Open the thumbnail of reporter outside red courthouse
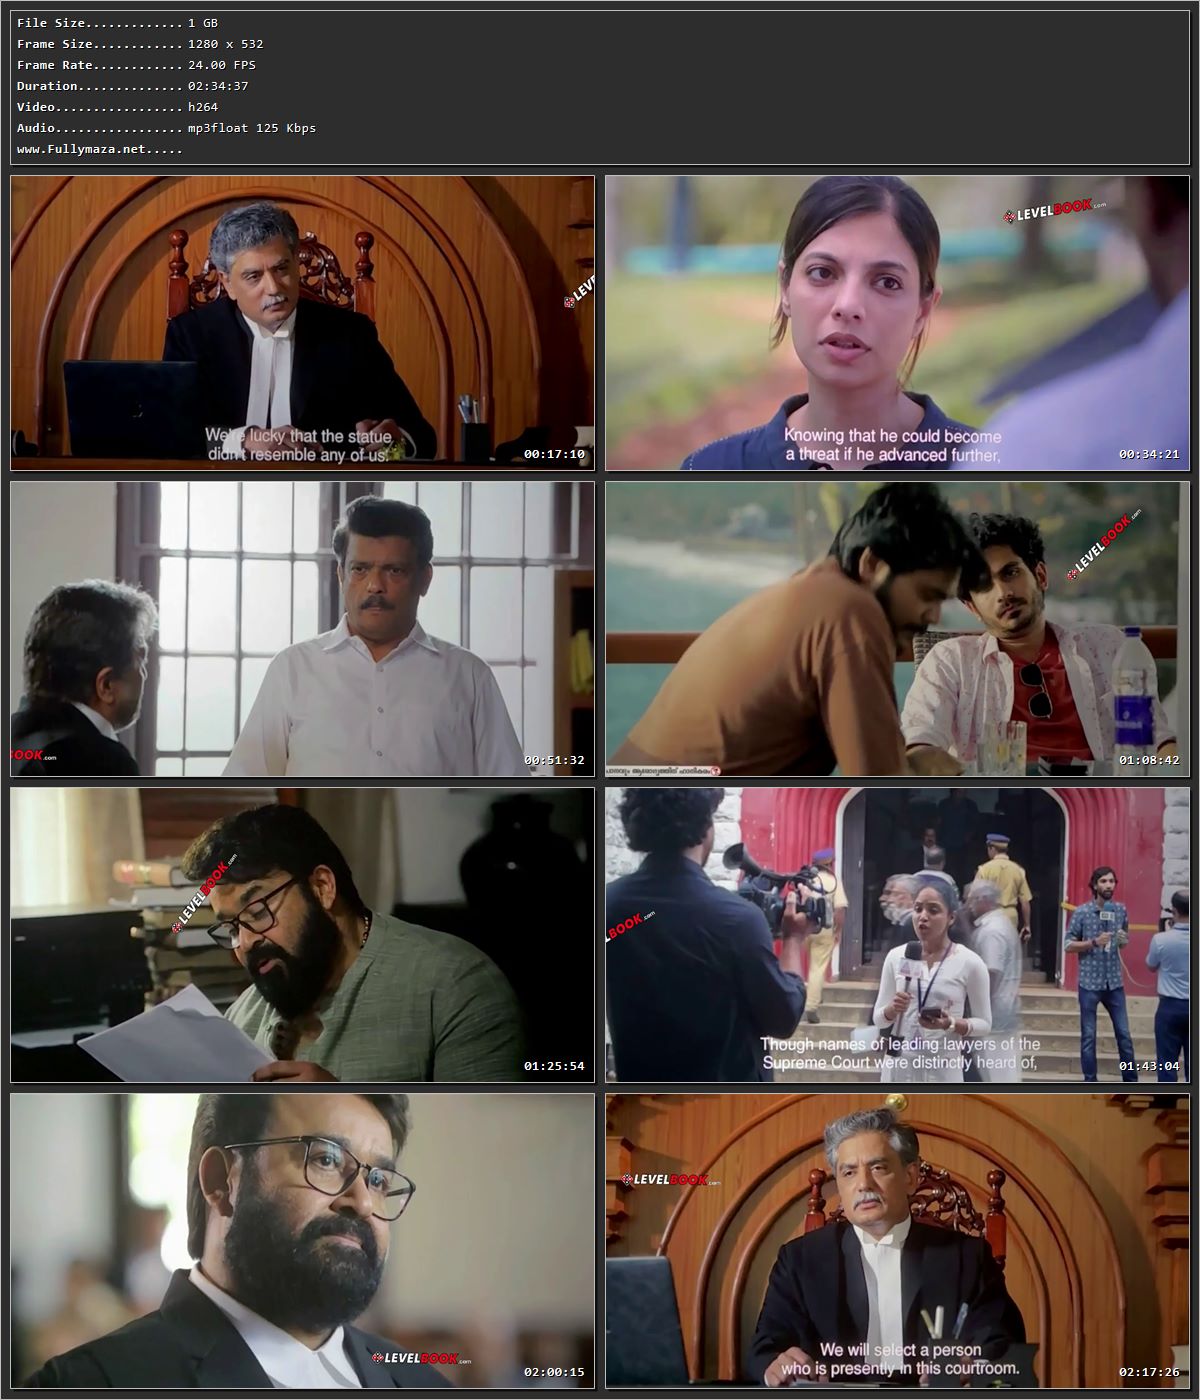The width and height of the screenshot is (1200, 1400). (897, 935)
